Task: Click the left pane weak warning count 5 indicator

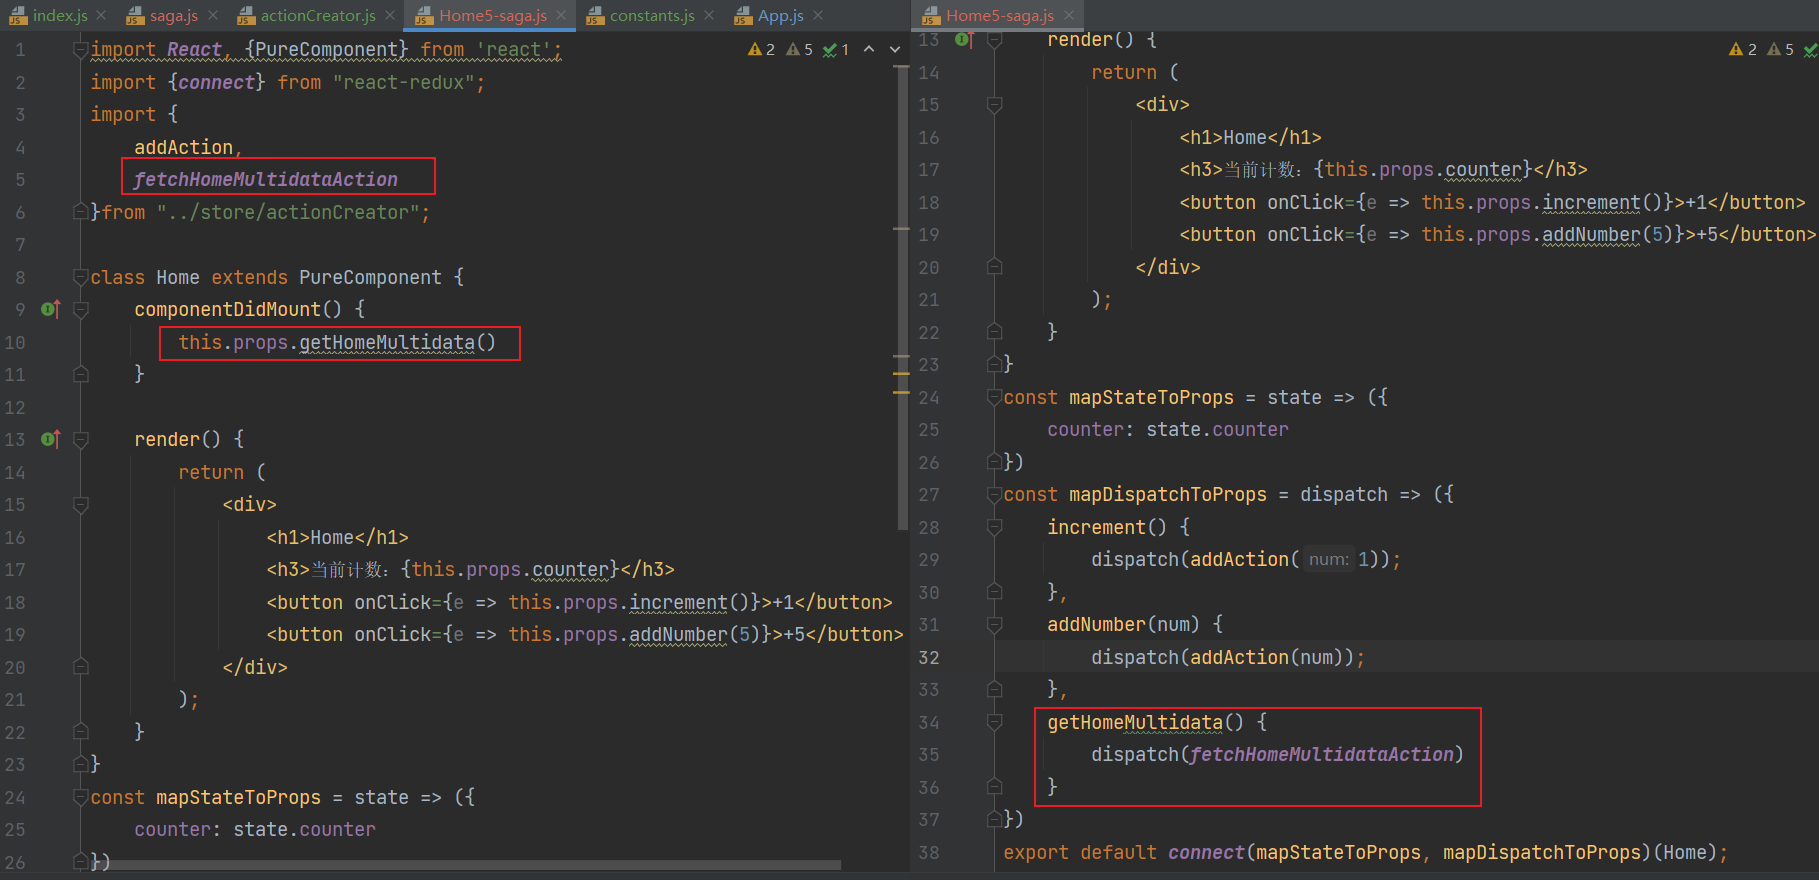Action: [799, 49]
